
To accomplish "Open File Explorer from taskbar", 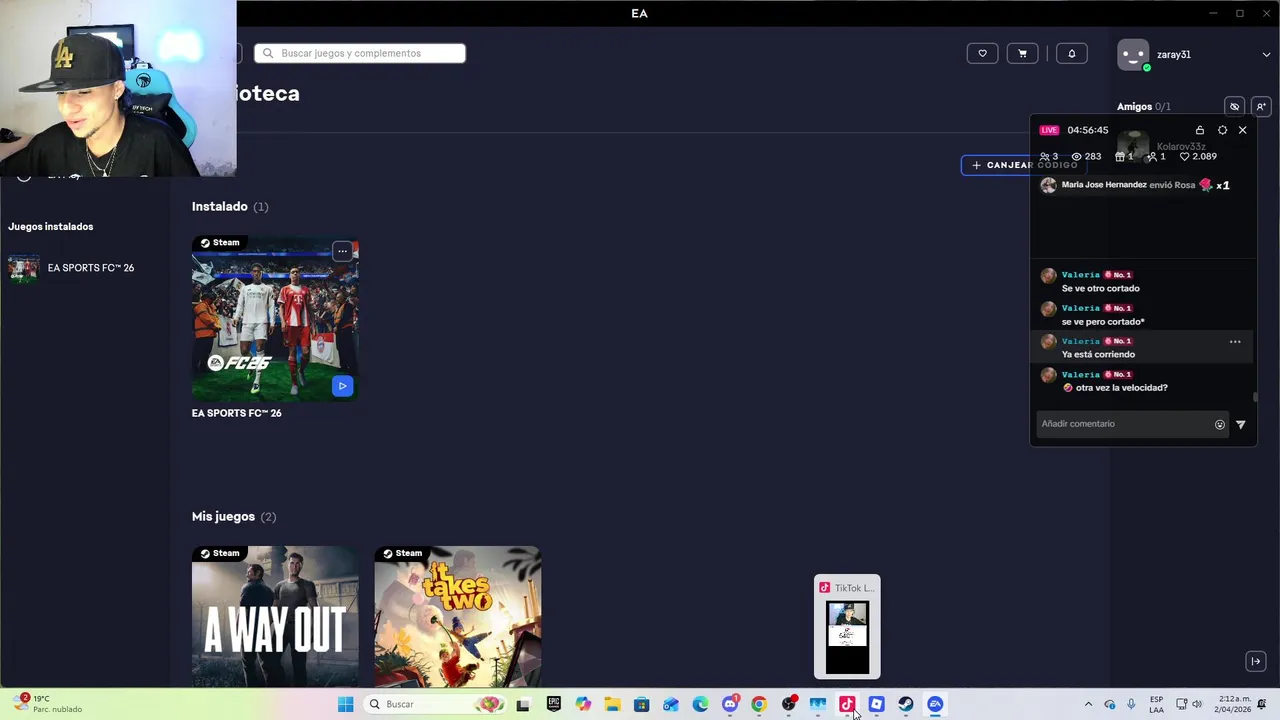I will (x=612, y=704).
